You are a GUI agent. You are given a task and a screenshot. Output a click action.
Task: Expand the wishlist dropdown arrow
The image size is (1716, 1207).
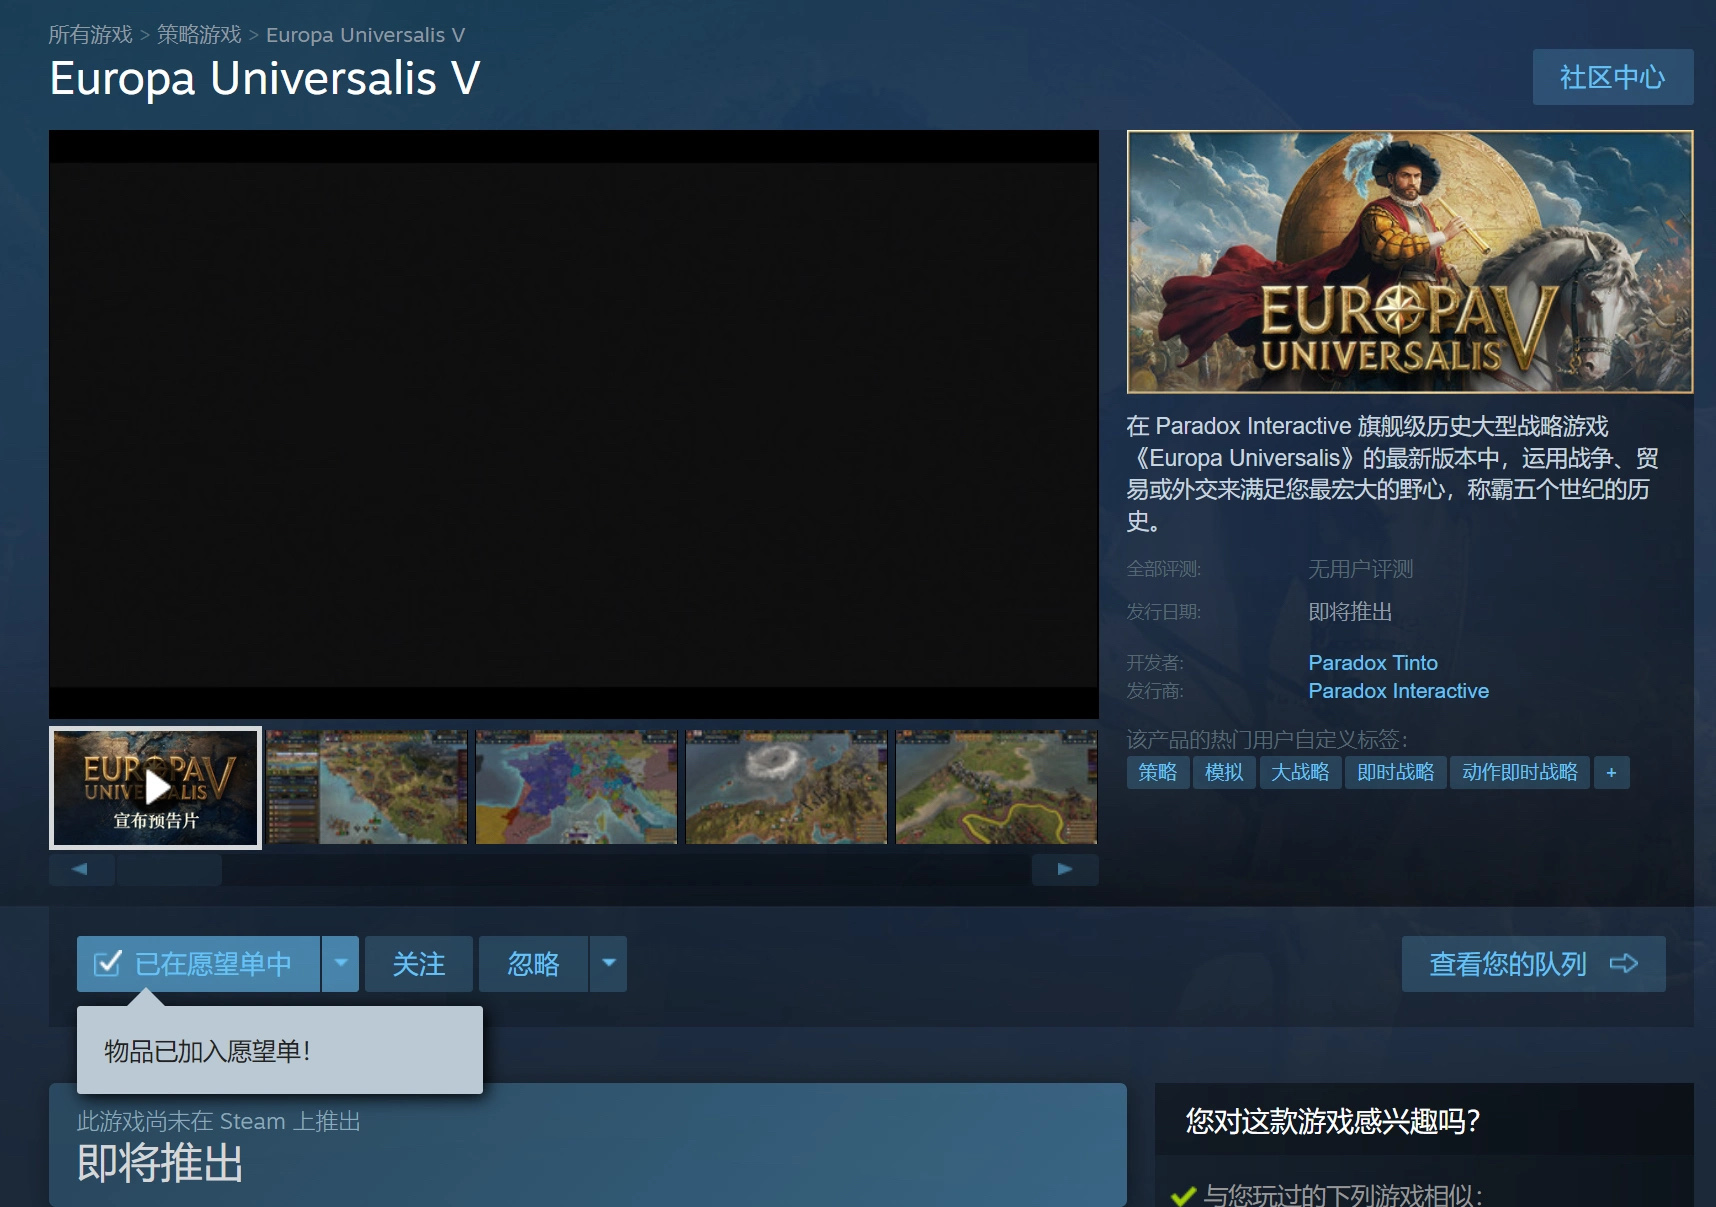coord(341,964)
